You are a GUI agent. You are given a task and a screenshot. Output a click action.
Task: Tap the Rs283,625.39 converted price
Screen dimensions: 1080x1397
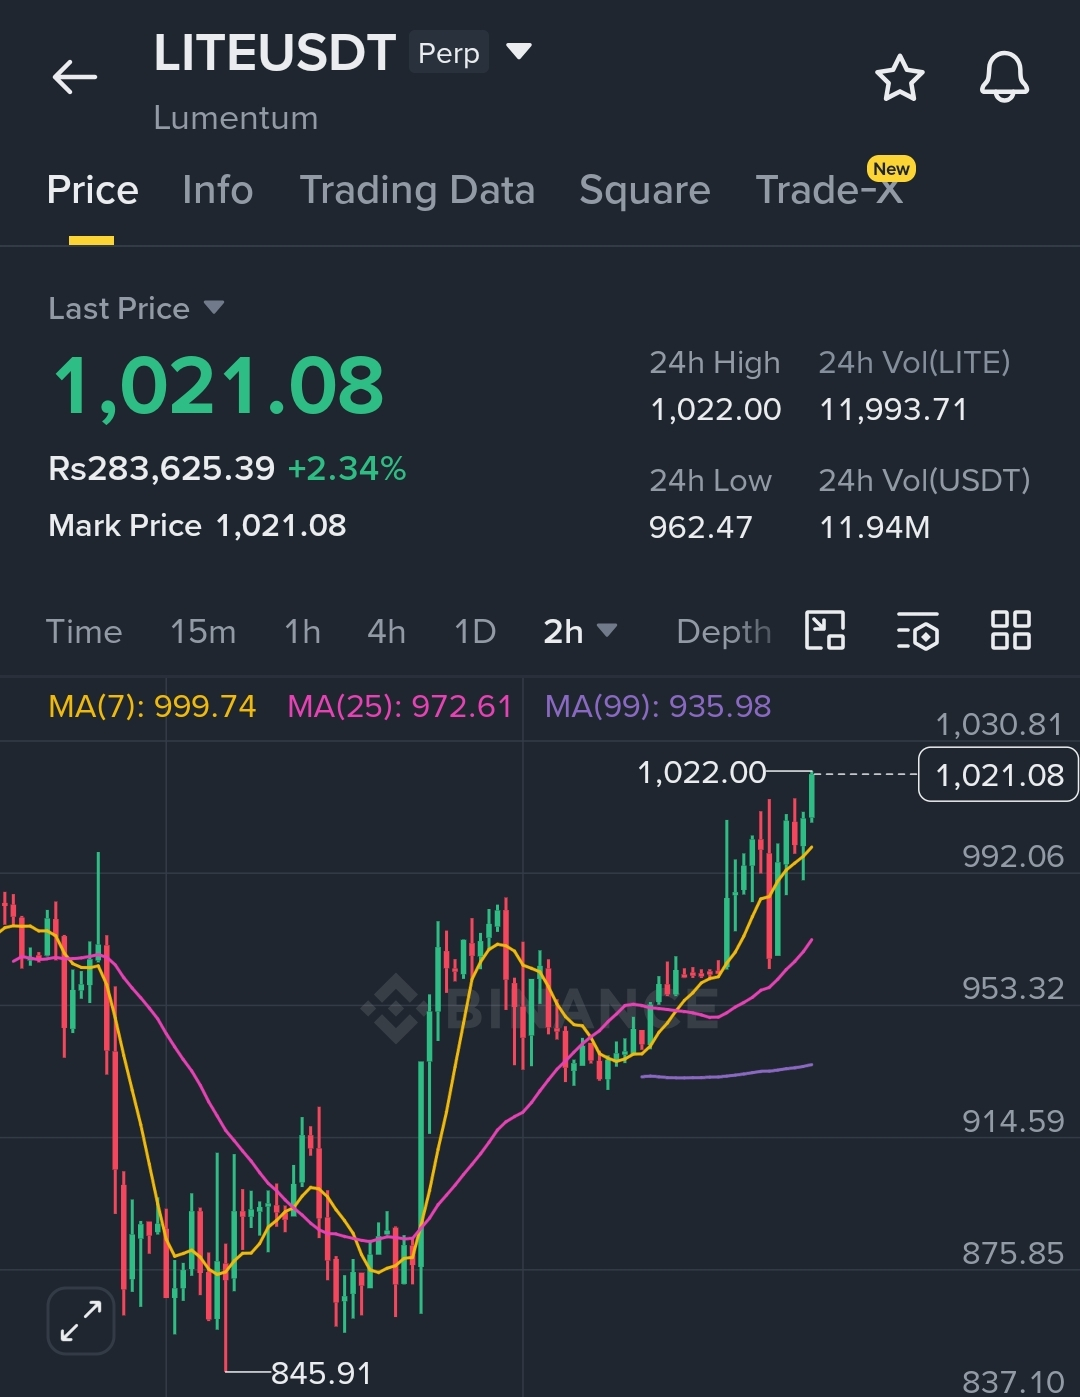(161, 468)
